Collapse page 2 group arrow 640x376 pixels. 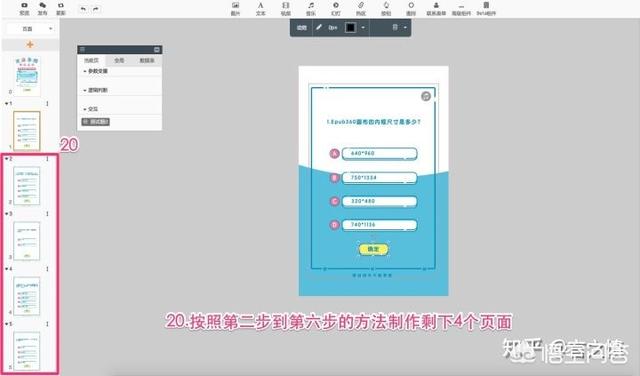7,159
